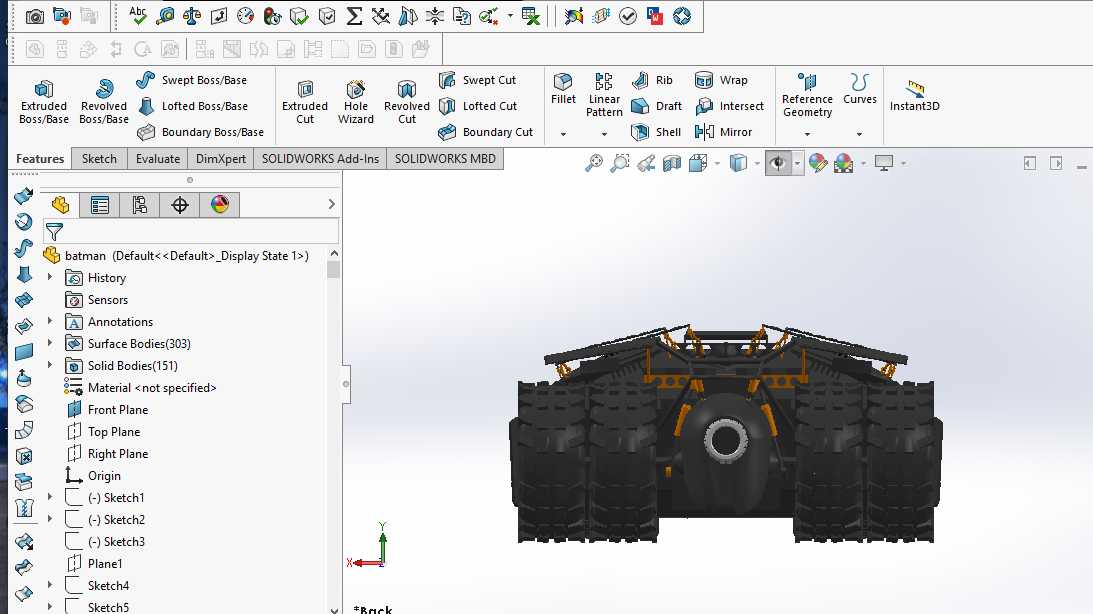Expand the Linear Pattern dropdown arrow
The image size is (1093, 614).
click(604, 134)
